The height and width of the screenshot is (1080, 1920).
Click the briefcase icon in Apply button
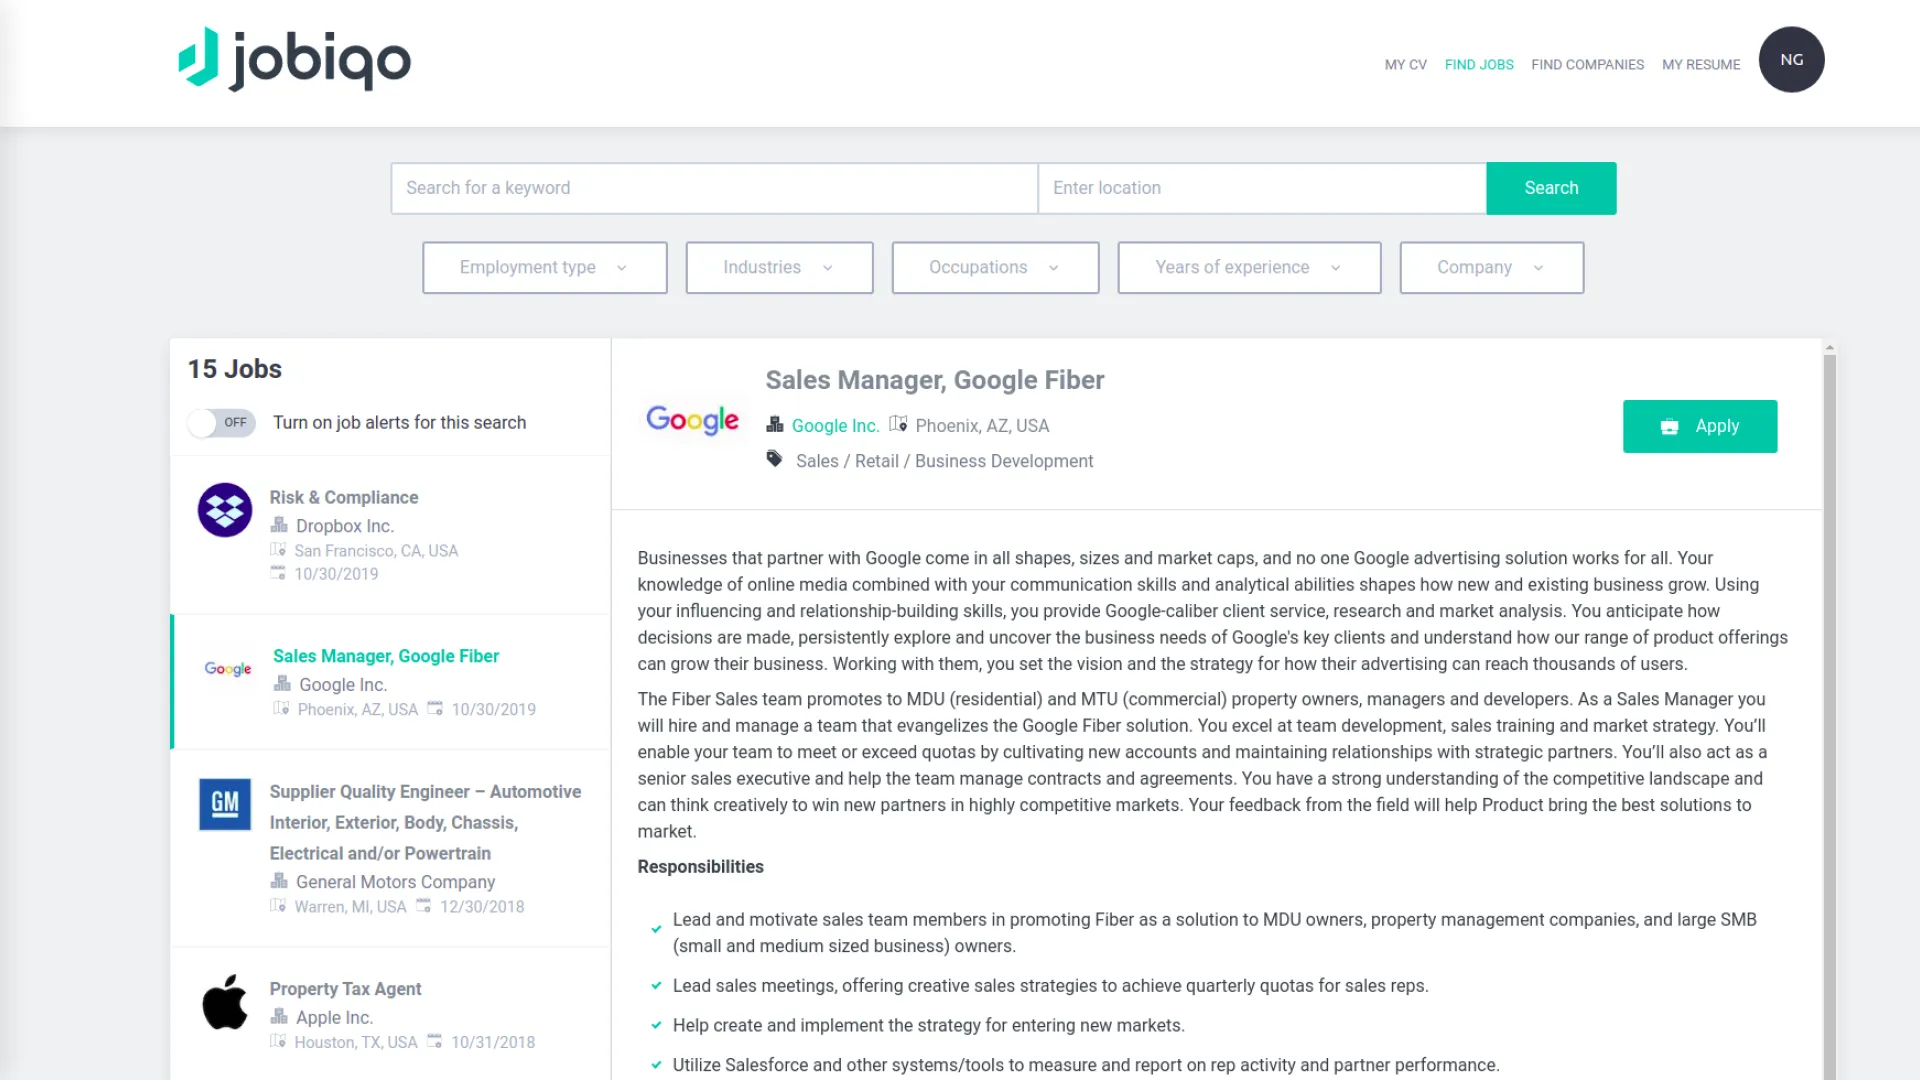(x=1669, y=427)
